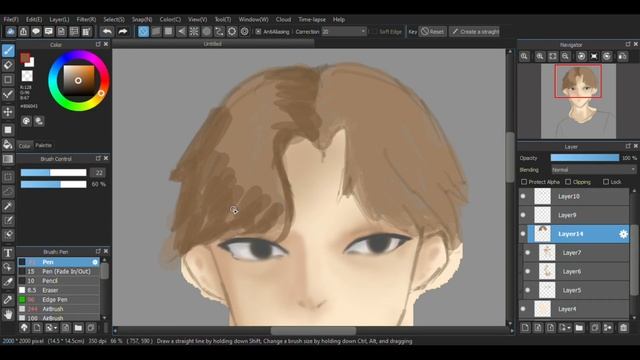Fit canvas to window in Navigator

click(x=552, y=56)
